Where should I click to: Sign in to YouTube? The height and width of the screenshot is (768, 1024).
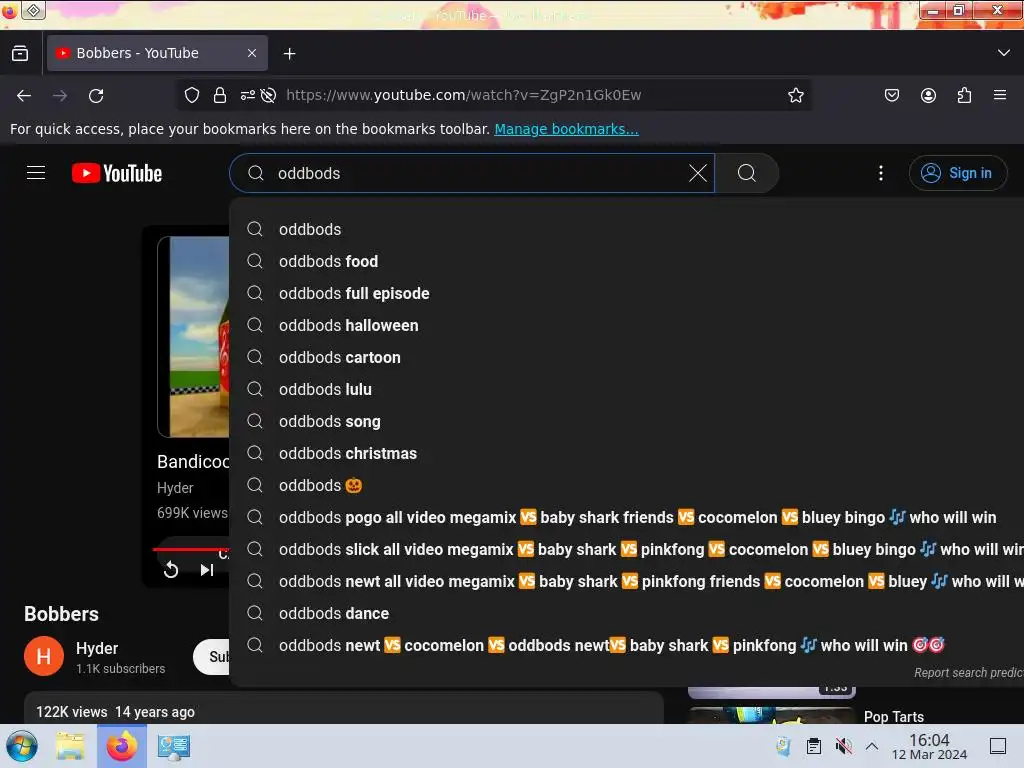pyautogui.click(x=957, y=173)
